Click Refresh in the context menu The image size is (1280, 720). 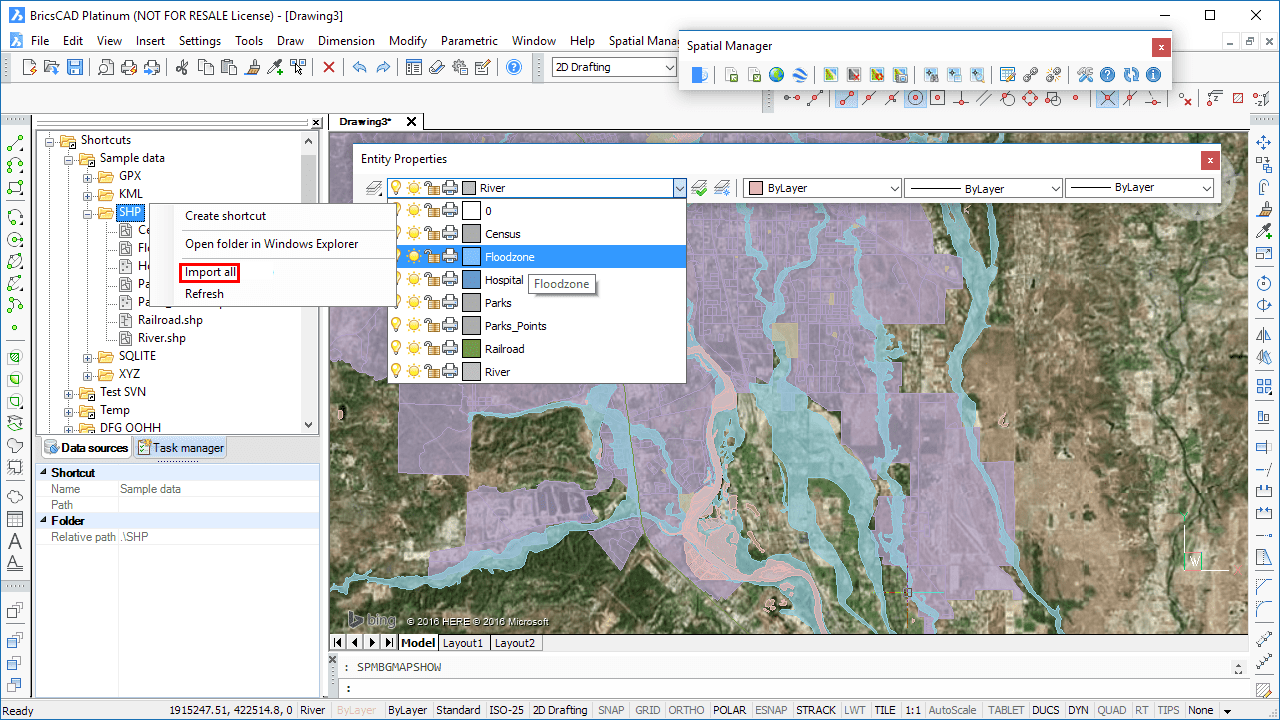(205, 294)
